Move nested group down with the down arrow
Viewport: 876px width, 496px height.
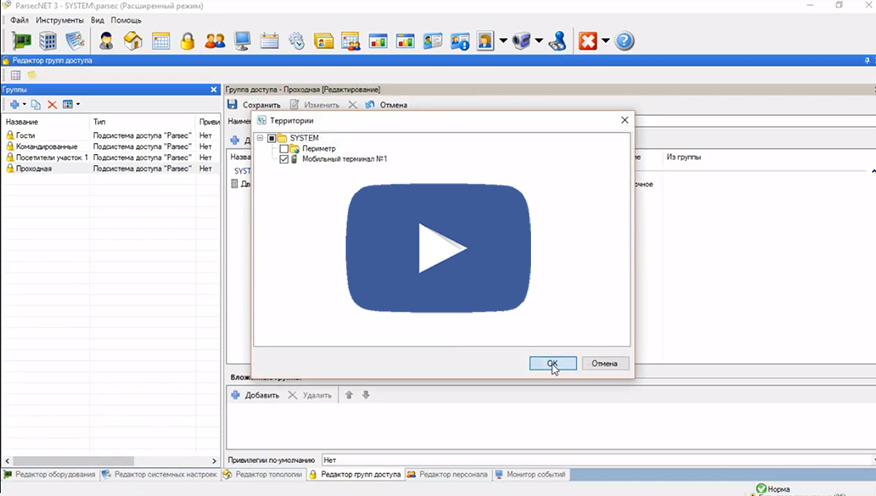pos(366,395)
